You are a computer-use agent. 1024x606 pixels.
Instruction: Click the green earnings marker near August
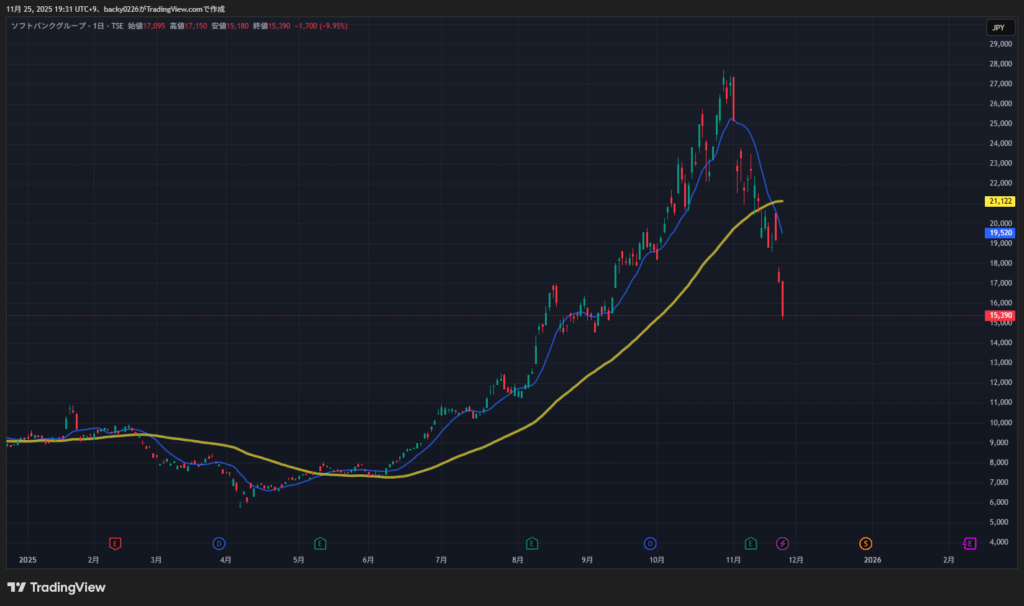[532, 543]
